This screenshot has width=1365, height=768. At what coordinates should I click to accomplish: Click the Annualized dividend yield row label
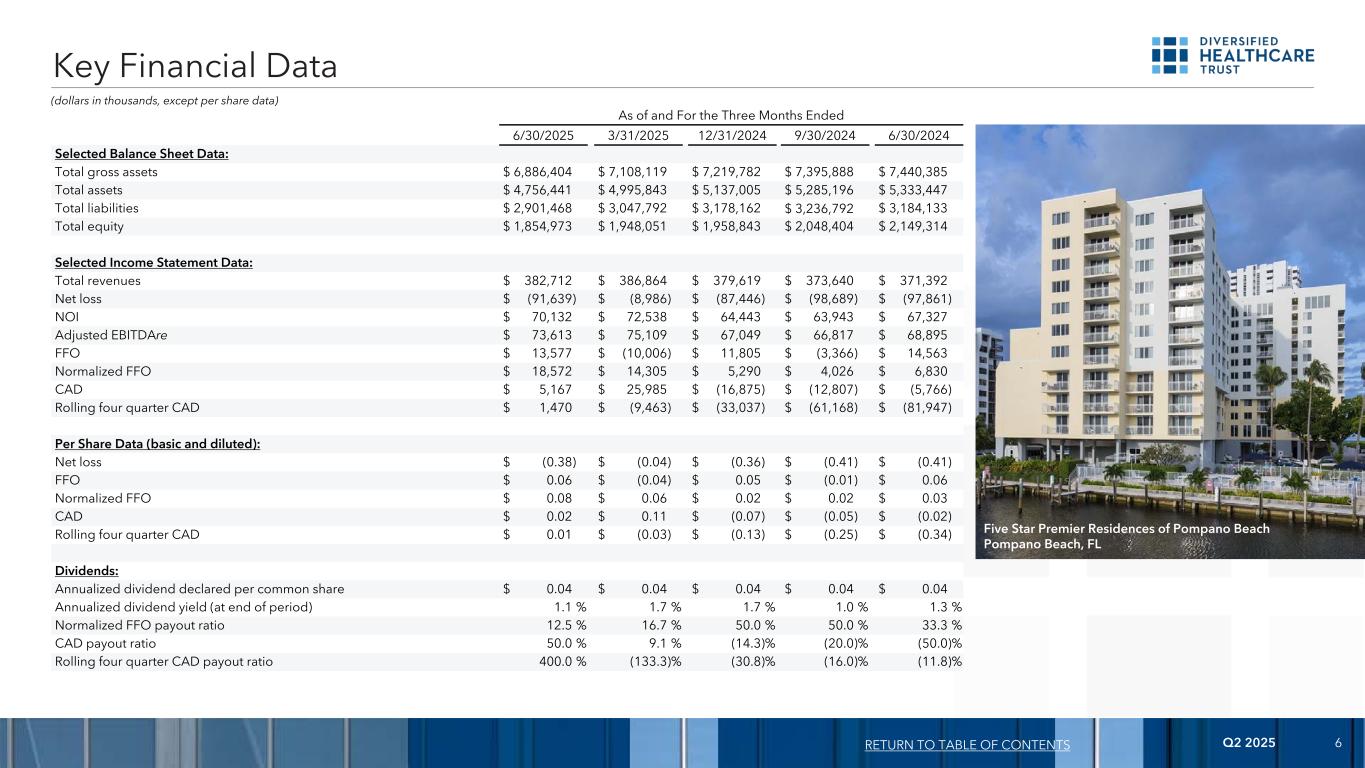coord(184,607)
